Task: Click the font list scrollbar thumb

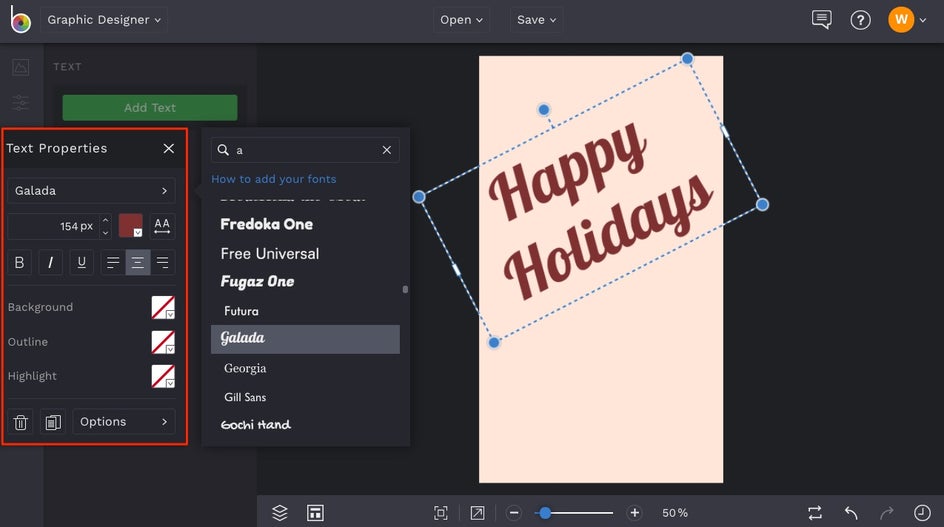Action: click(405, 290)
